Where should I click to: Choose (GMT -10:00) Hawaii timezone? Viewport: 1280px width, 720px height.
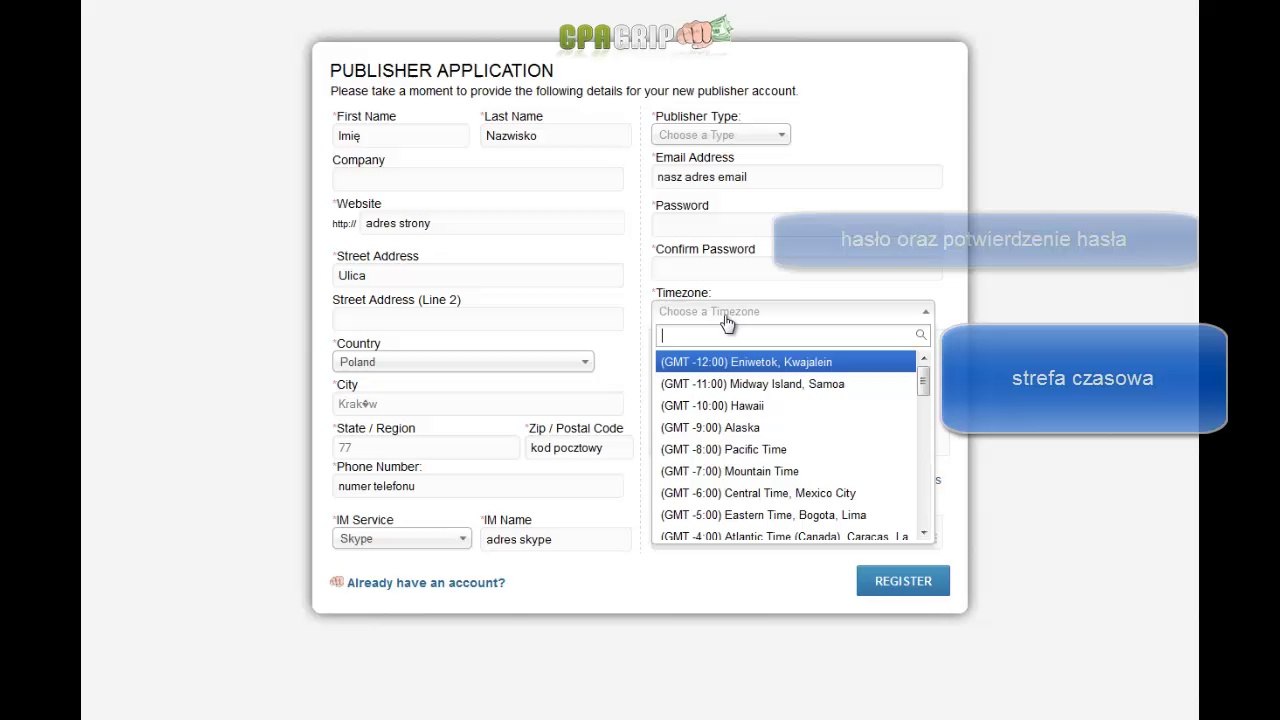[x=785, y=406]
